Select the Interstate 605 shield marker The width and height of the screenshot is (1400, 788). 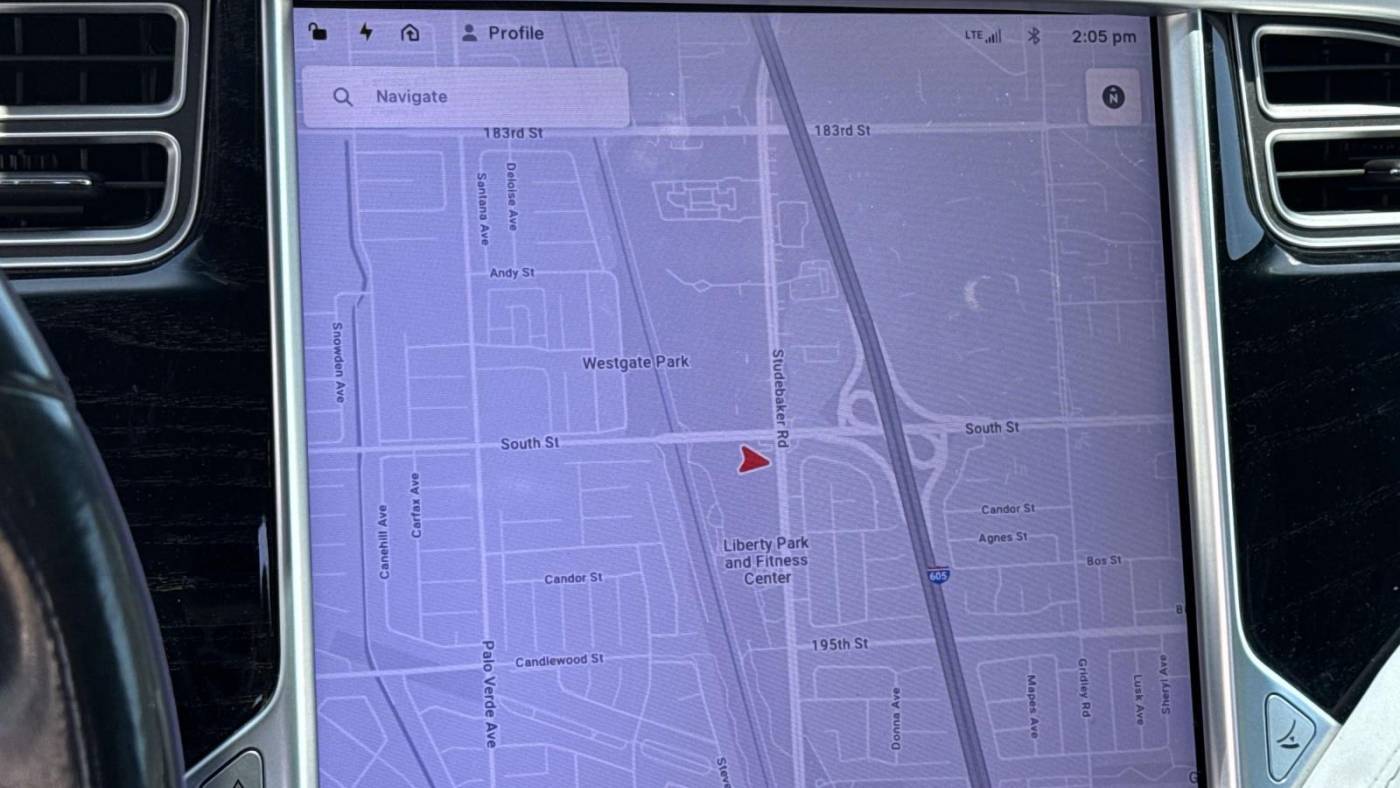[937, 576]
